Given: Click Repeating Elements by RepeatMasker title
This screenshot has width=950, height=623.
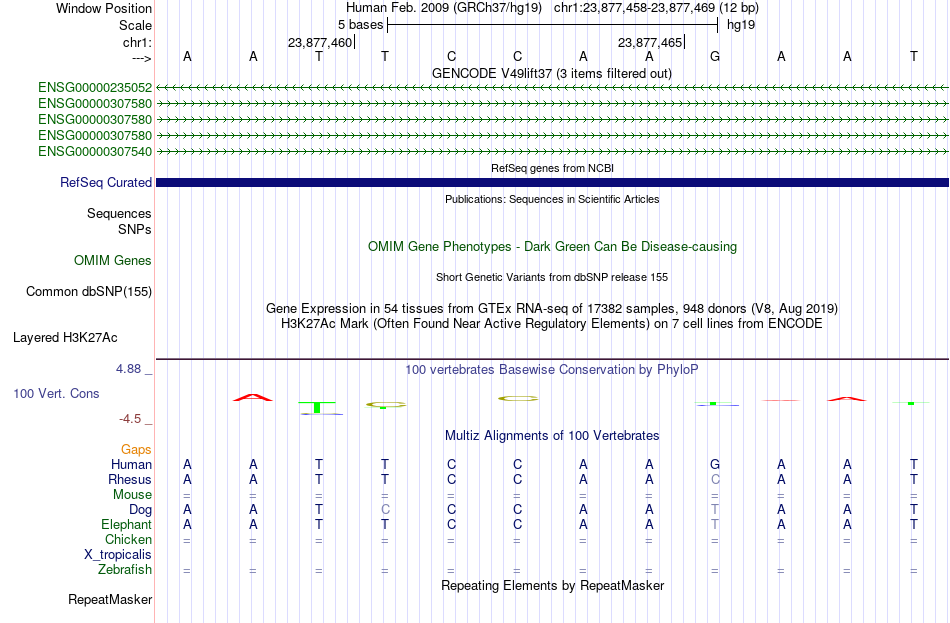Looking at the screenshot, I should click(x=552, y=586).
